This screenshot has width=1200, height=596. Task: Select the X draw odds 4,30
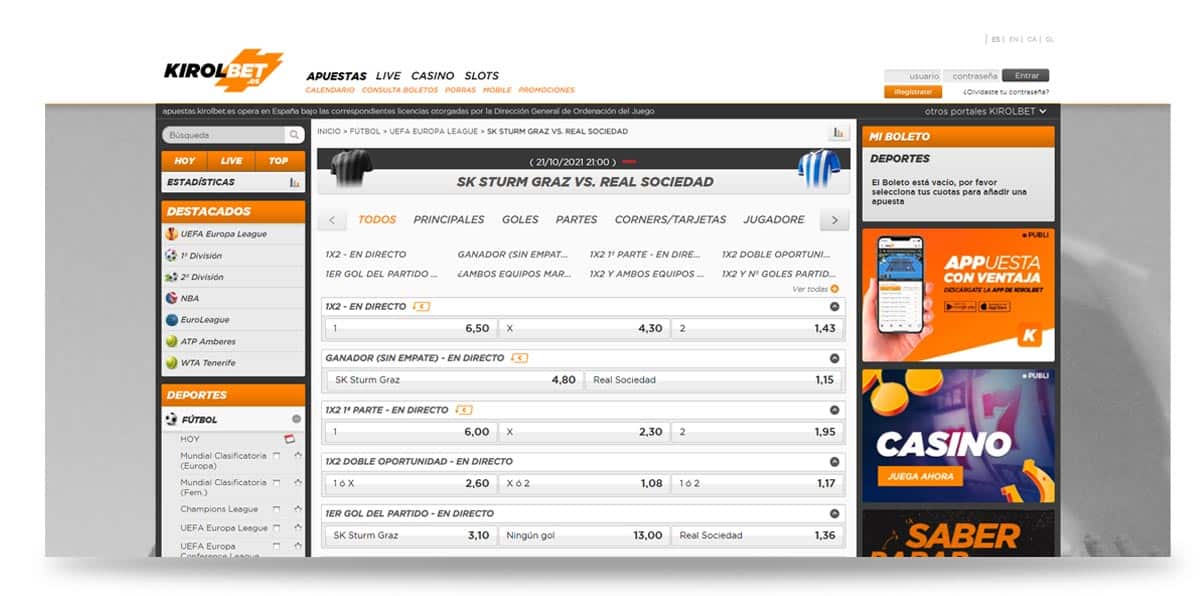[x=583, y=328]
